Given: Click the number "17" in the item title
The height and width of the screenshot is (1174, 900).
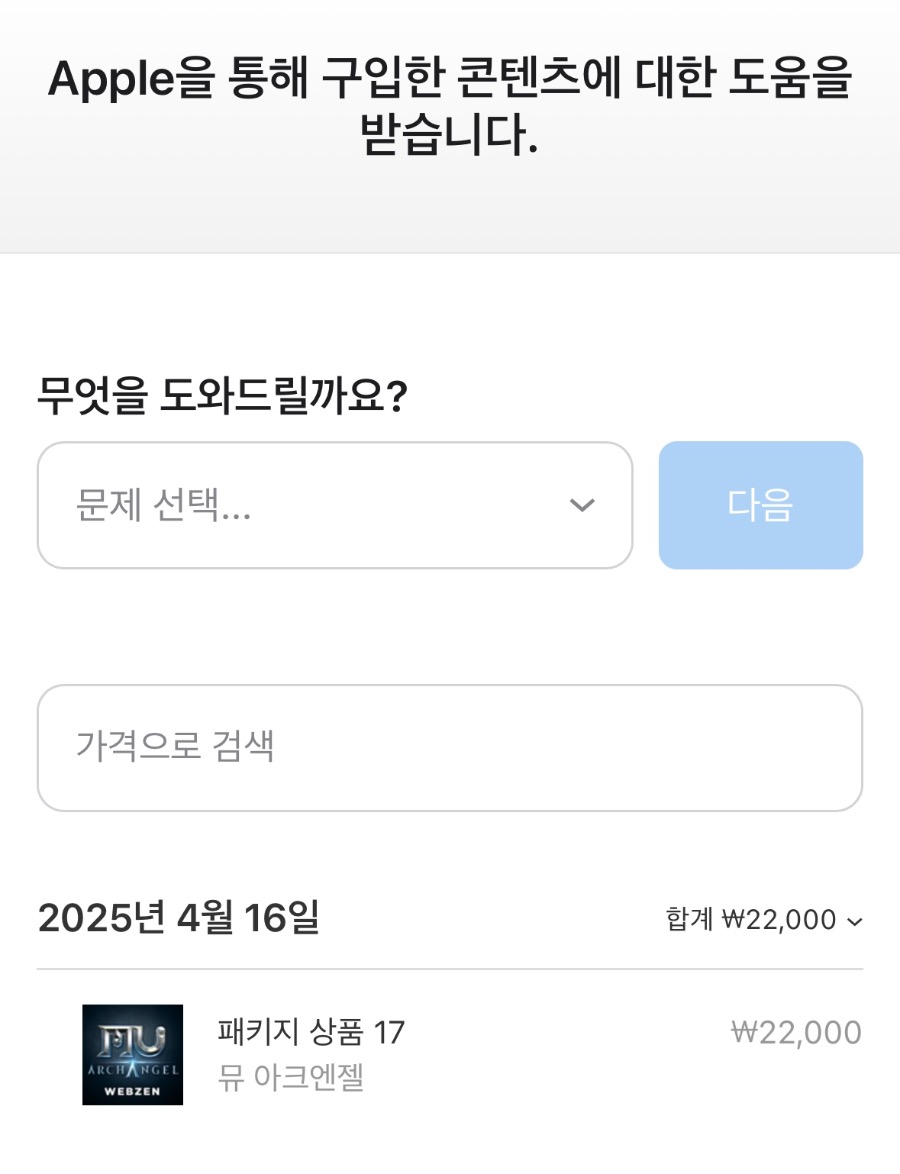Looking at the screenshot, I should click(x=388, y=1032).
